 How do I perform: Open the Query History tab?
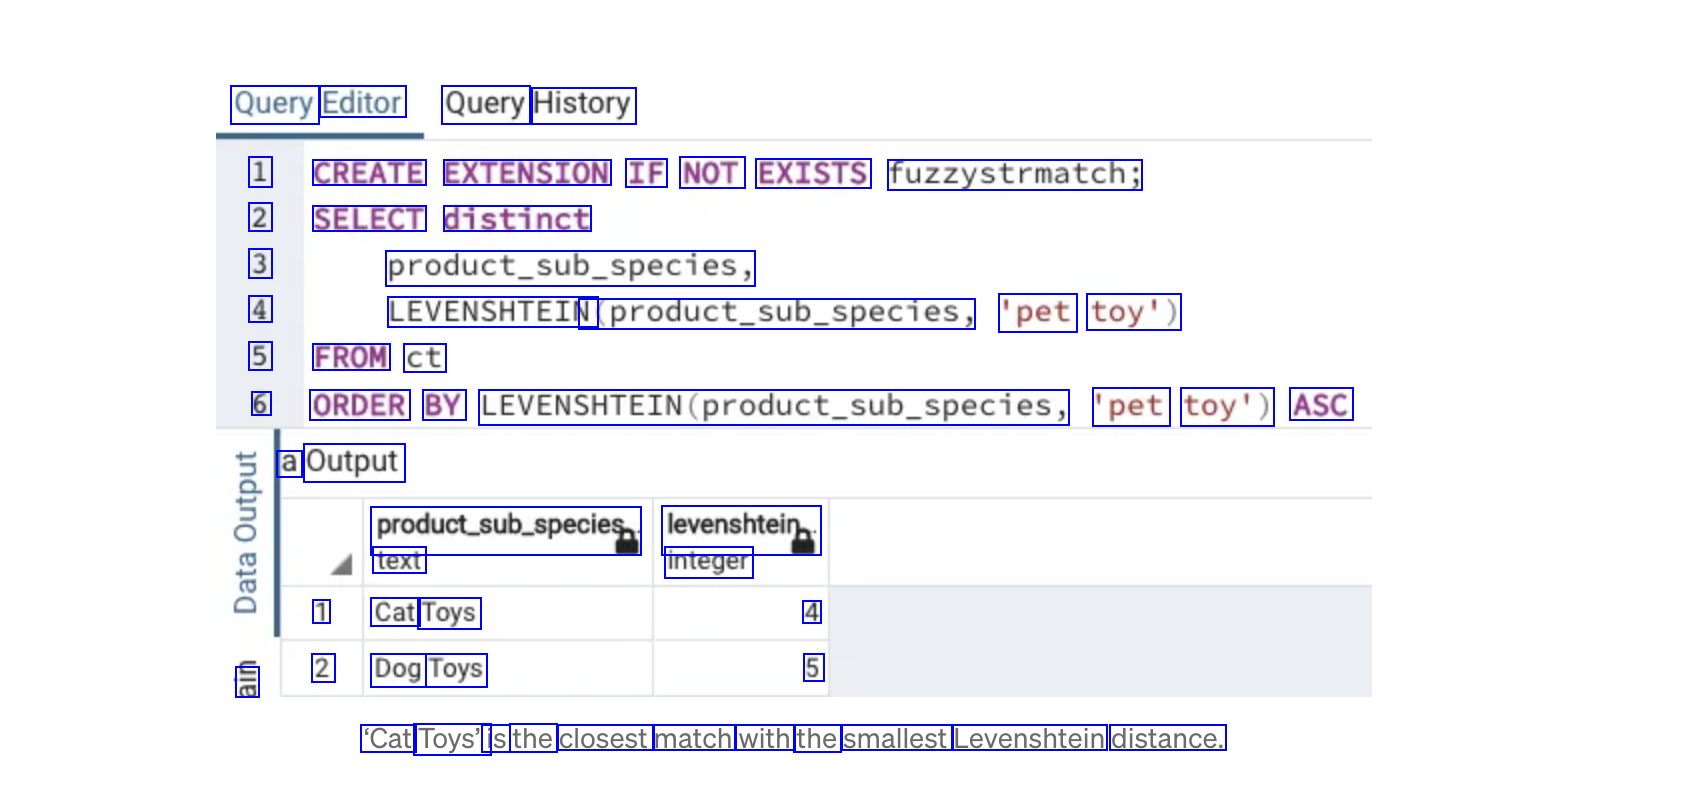tap(538, 104)
